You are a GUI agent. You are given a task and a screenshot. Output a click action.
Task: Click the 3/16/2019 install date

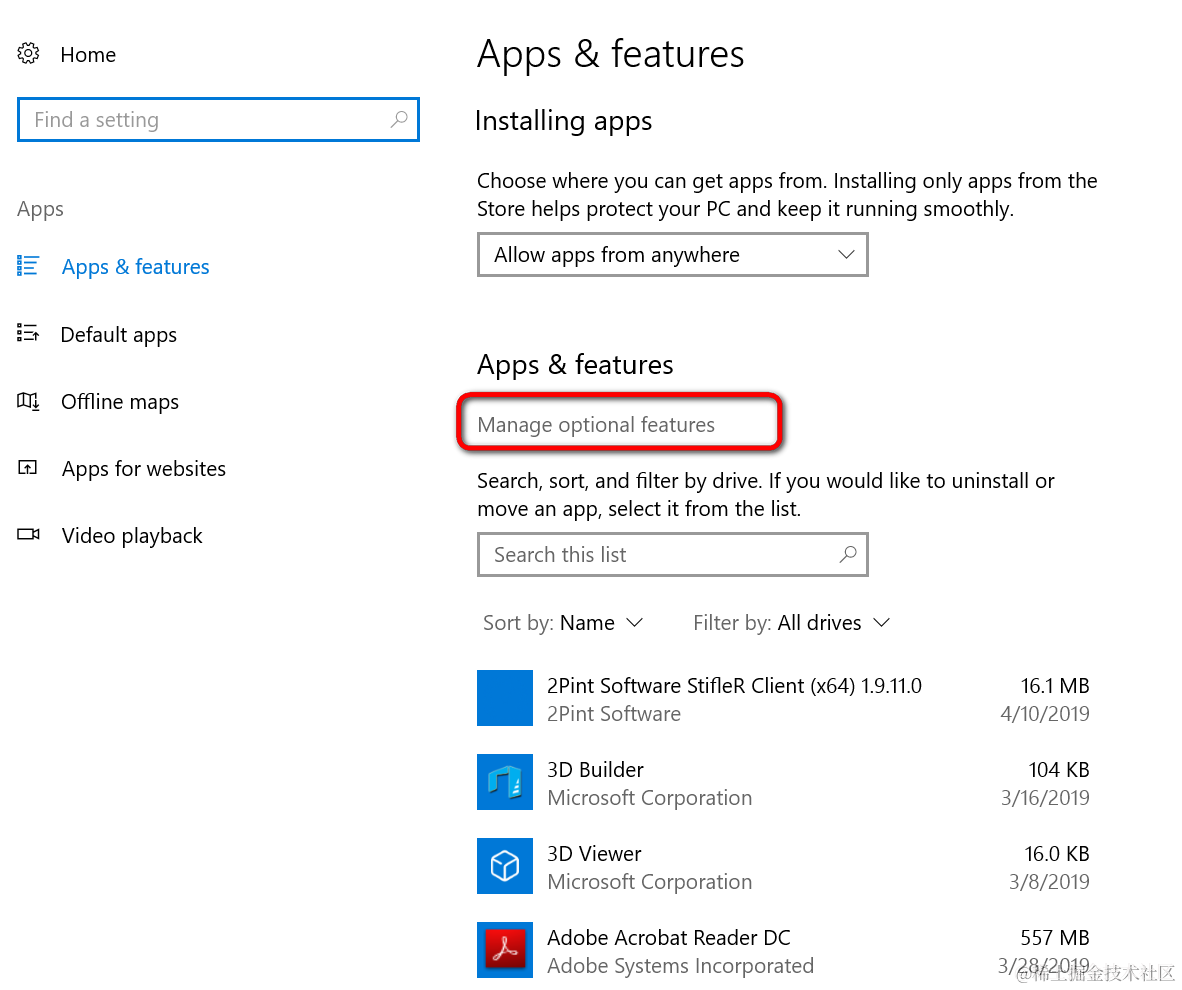pos(1045,798)
